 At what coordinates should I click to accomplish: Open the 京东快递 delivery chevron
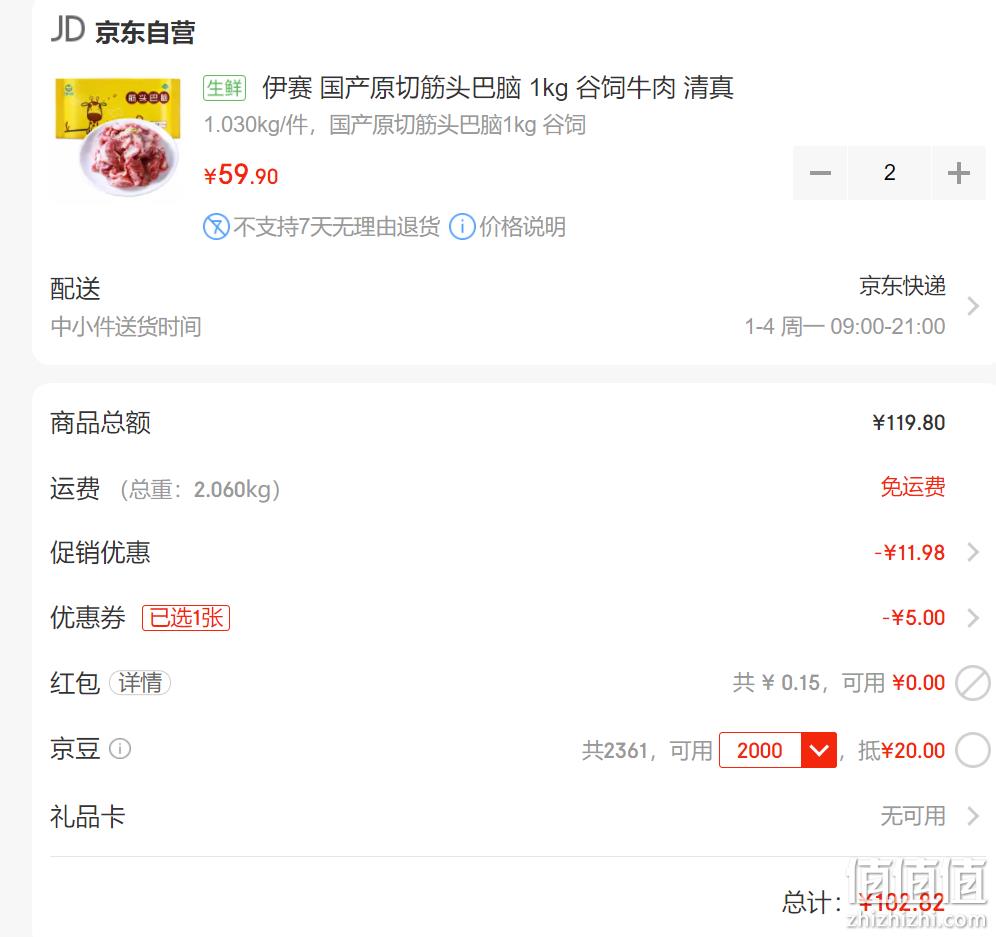pyautogui.click(x=972, y=306)
